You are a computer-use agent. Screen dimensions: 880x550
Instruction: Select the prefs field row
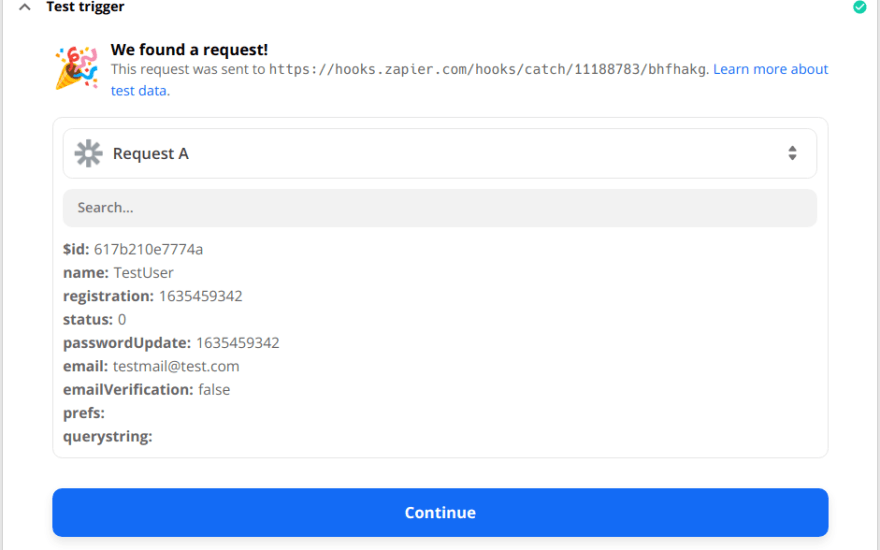pyautogui.click(x=84, y=413)
